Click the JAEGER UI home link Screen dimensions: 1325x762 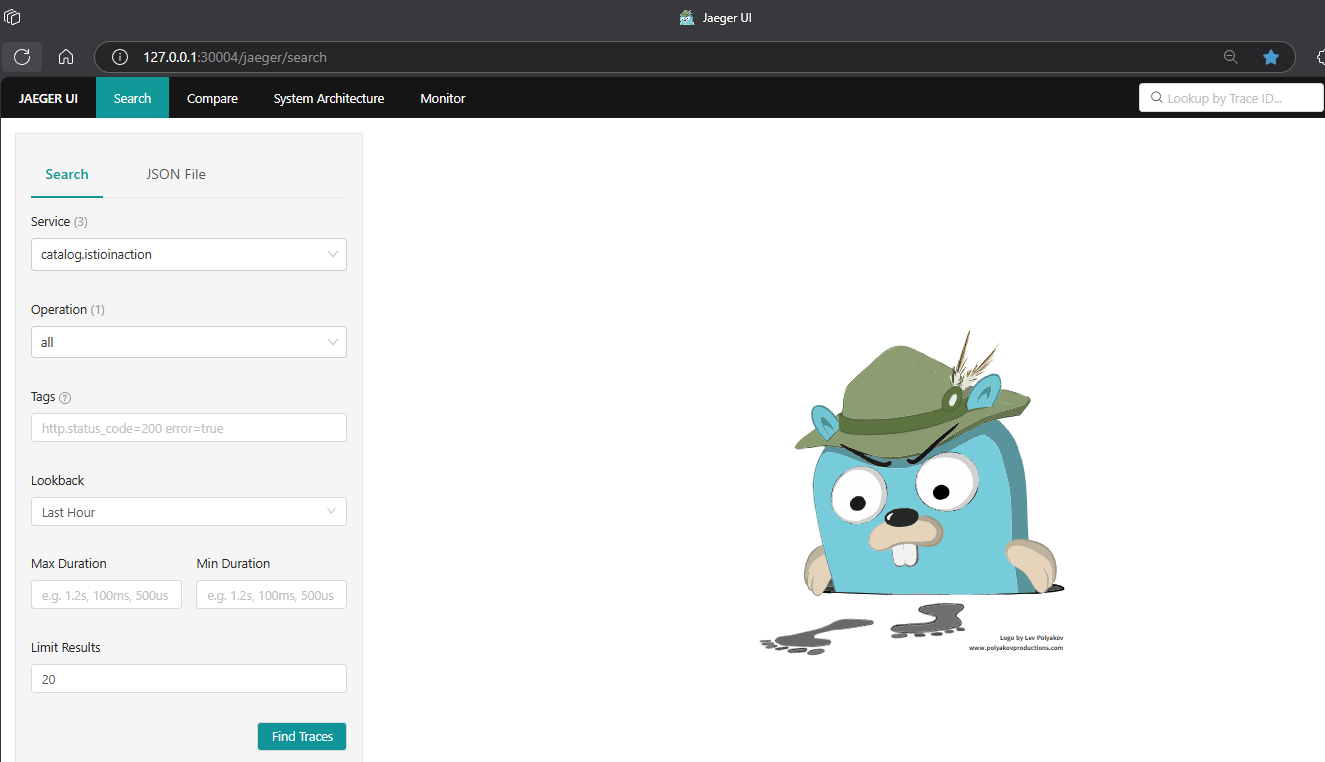(x=48, y=98)
